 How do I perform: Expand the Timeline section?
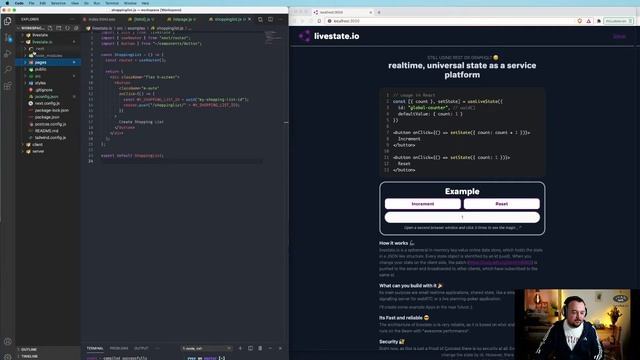[x=29, y=356]
